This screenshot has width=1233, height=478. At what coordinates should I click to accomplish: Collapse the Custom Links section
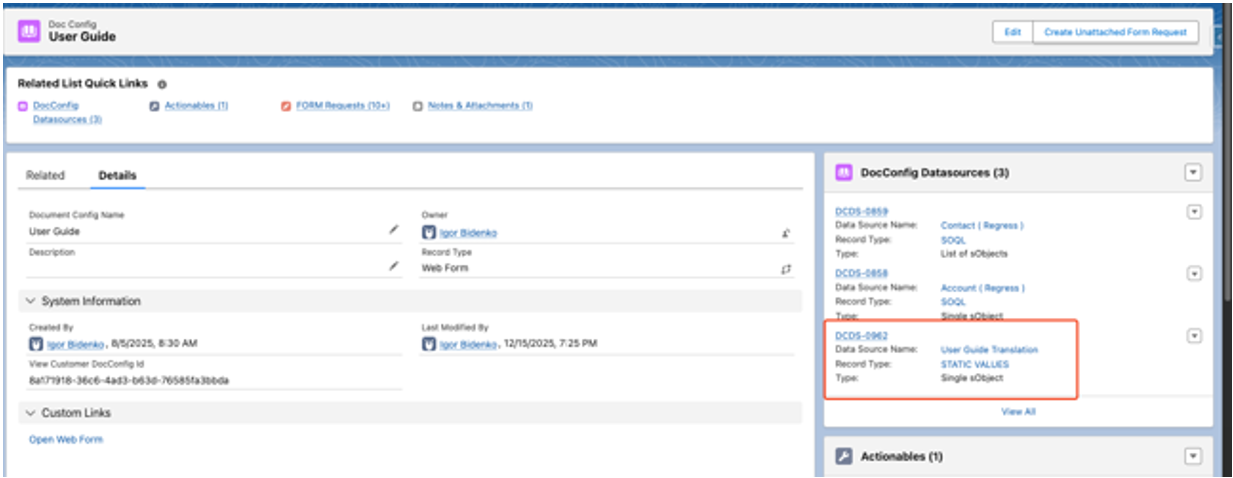click(31, 413)
